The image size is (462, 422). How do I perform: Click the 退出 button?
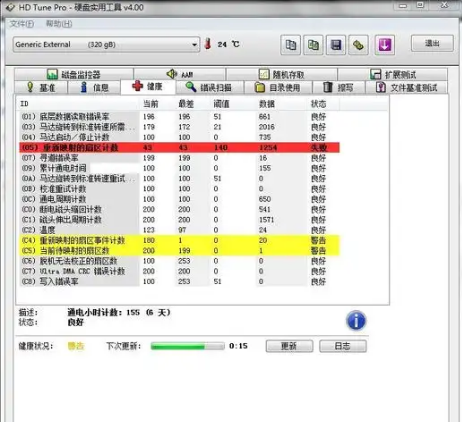[x=432, y=43]
